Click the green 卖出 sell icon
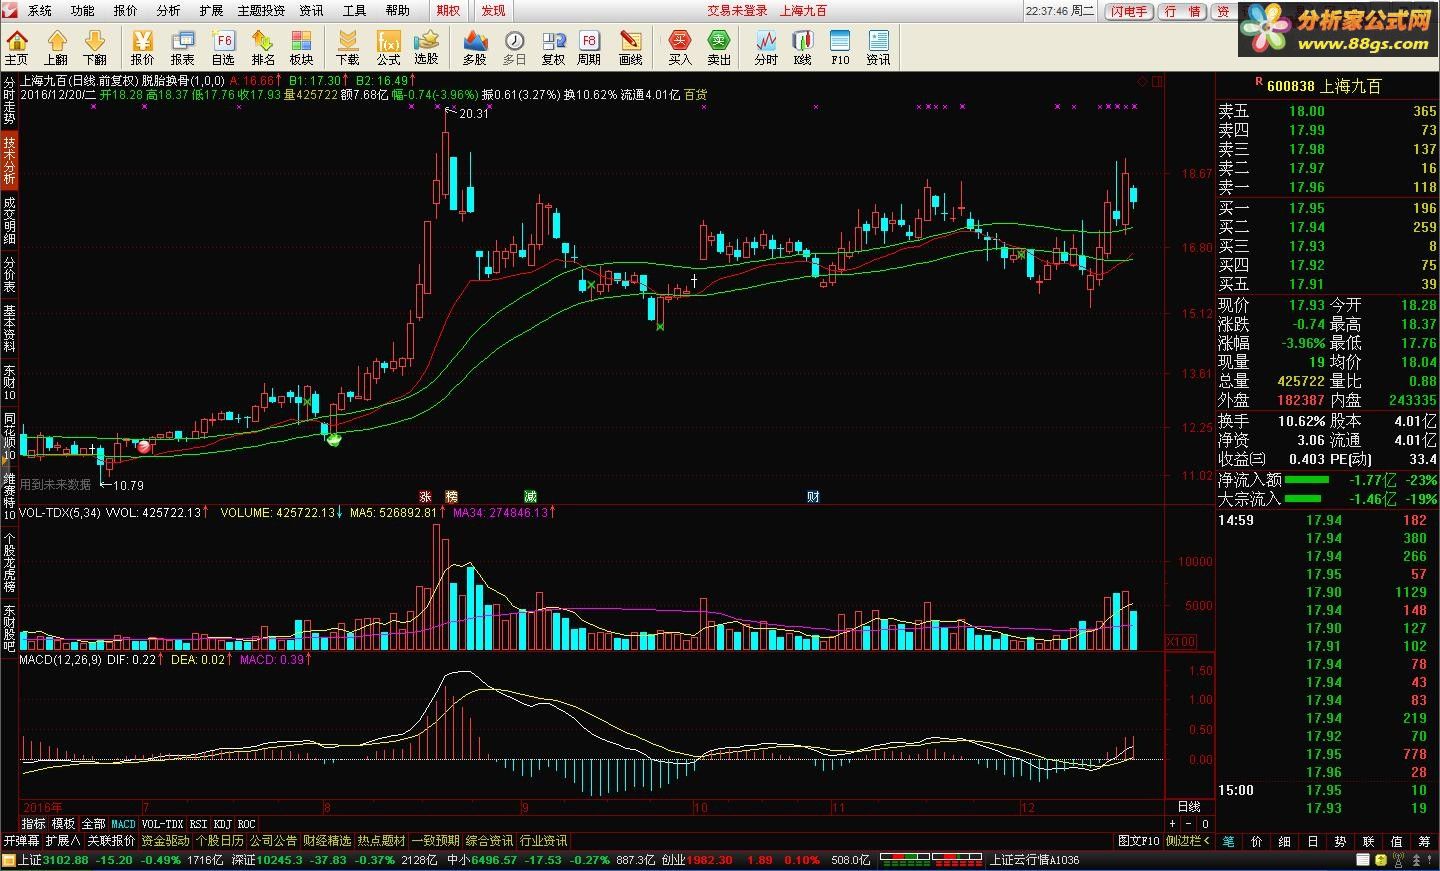 click(719, 47)
